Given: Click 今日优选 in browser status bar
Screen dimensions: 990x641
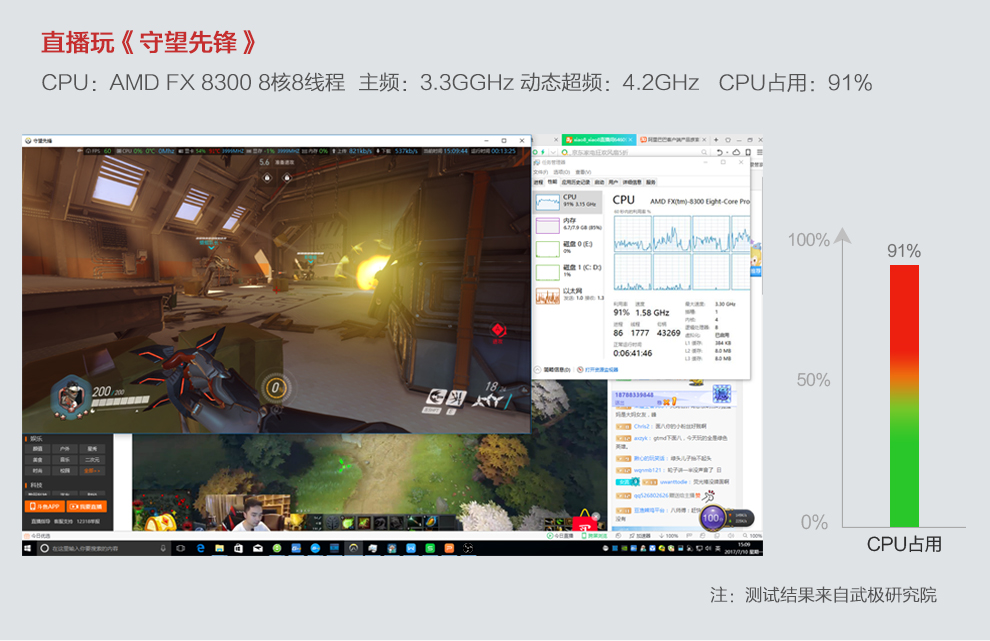Looking at the screenshot, I should point(35,536).
